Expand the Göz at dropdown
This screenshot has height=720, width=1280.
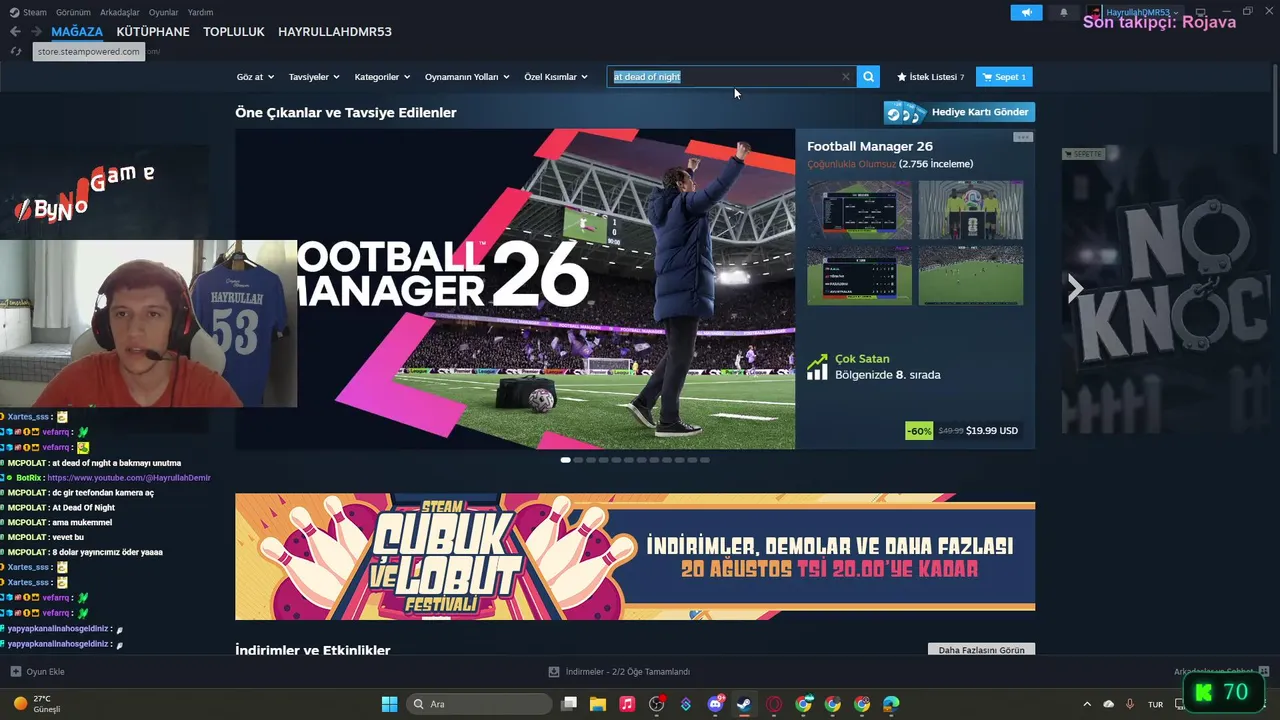coord(256,77)
